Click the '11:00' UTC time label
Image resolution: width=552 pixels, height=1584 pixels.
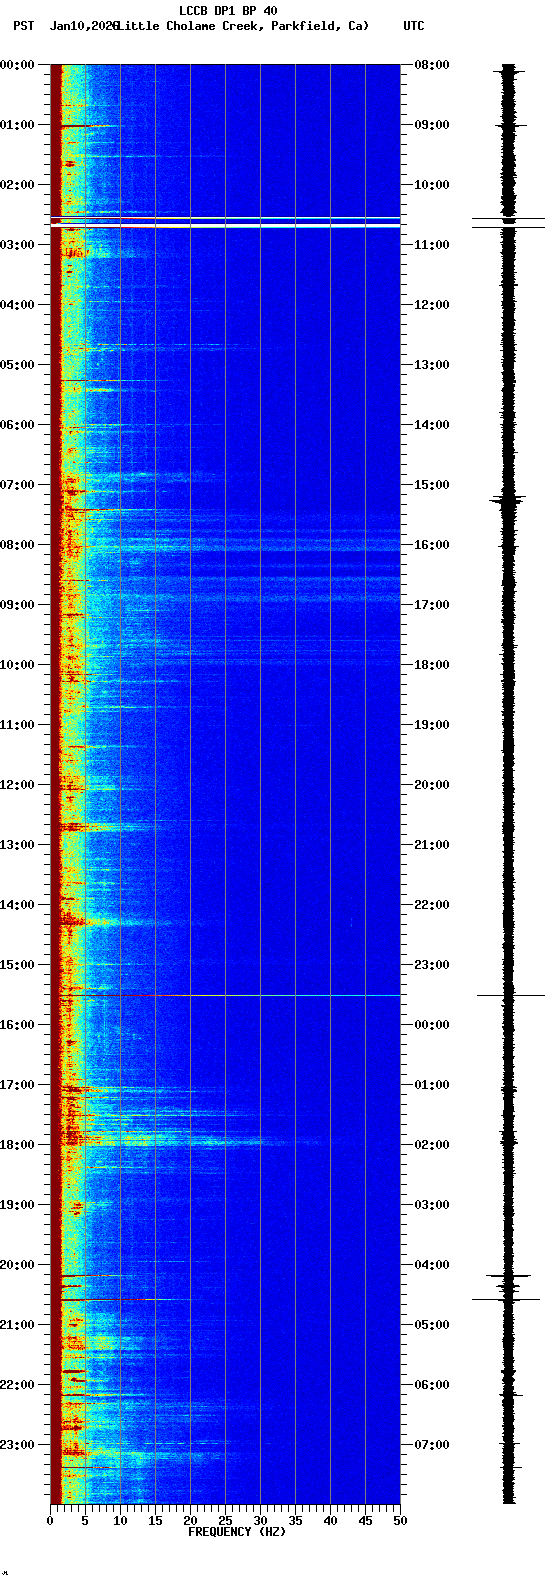point(432,245)
